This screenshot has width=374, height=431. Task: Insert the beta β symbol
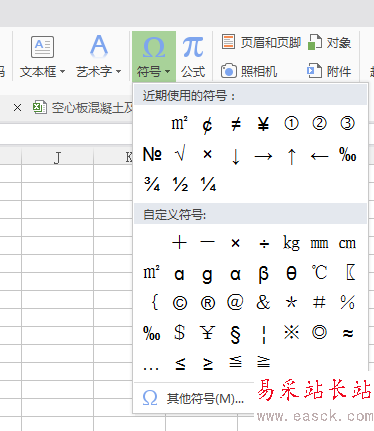coord(263,274)
